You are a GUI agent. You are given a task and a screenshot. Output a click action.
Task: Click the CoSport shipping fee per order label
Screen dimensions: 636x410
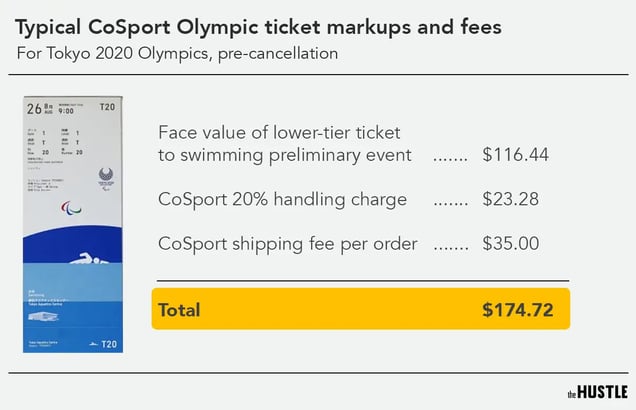click(288, 244)
